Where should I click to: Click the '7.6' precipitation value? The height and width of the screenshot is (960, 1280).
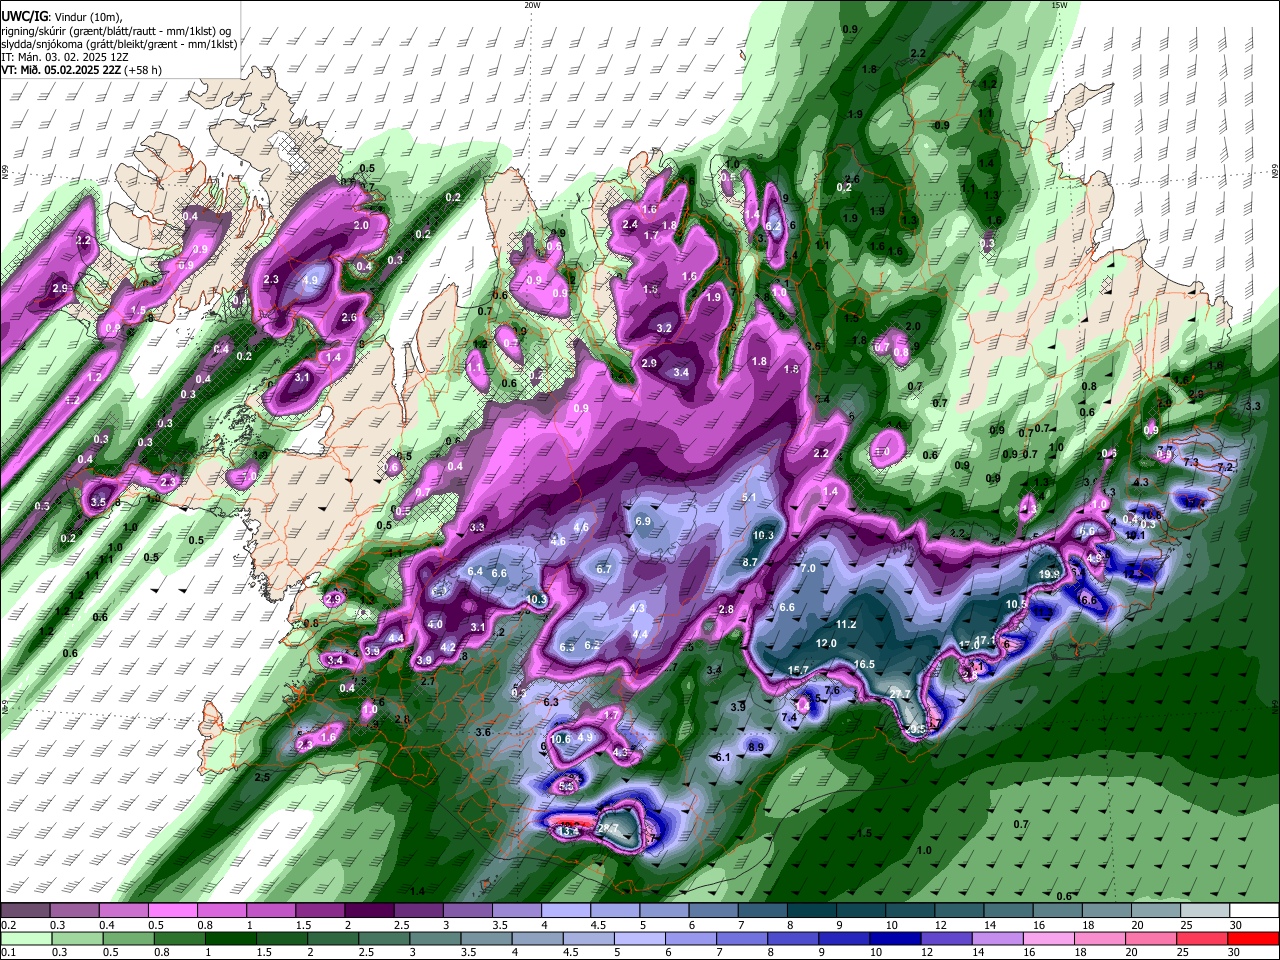[831, 690]
